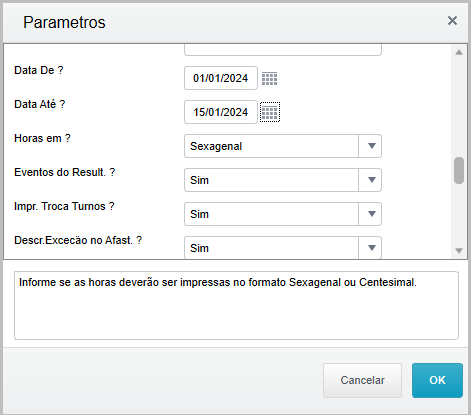
Task: Click the Data Até date field
Action: 221,112
